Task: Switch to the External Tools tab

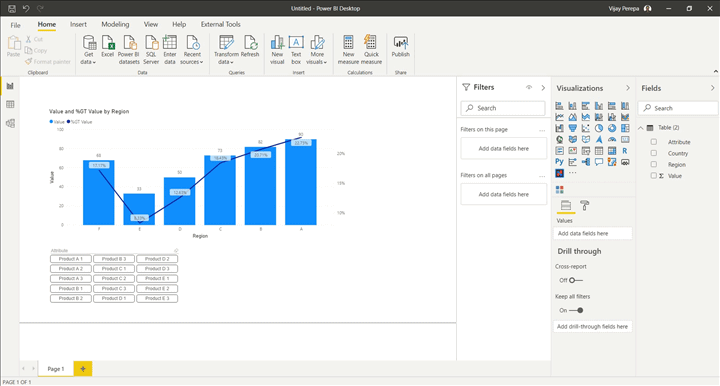Action: click(x=220, y=24)
